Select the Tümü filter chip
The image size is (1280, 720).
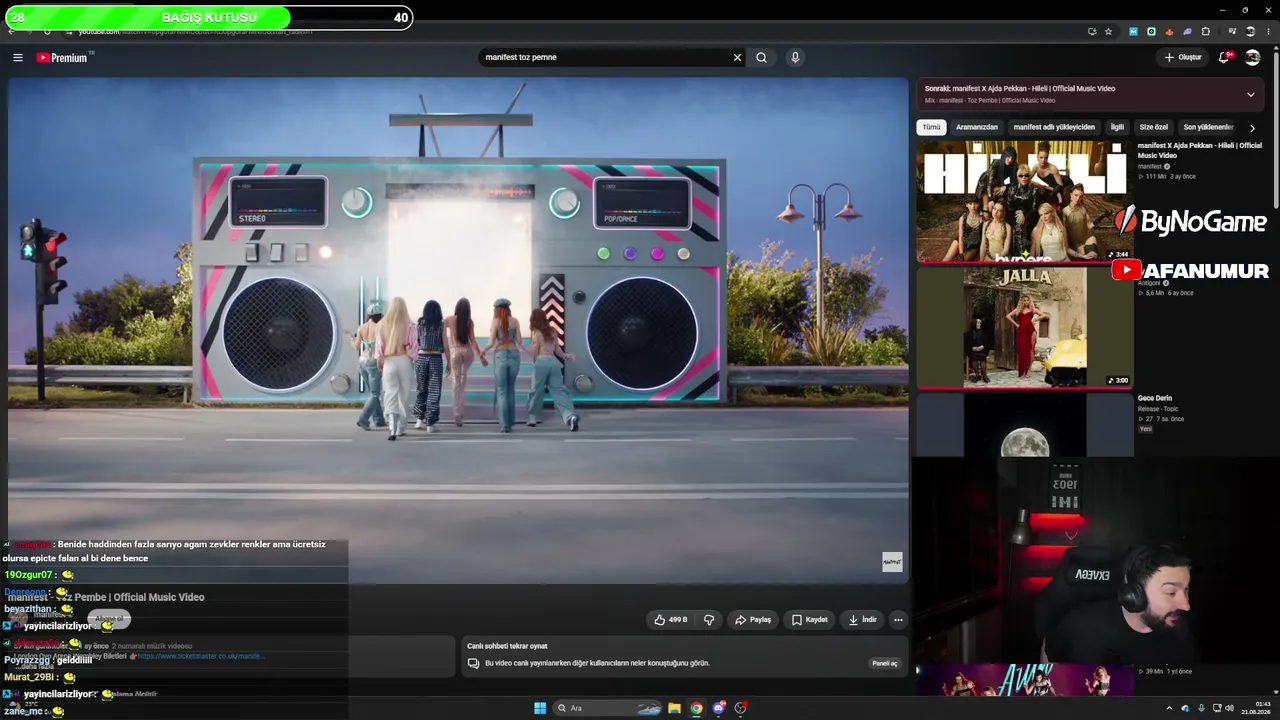point(931,127)
